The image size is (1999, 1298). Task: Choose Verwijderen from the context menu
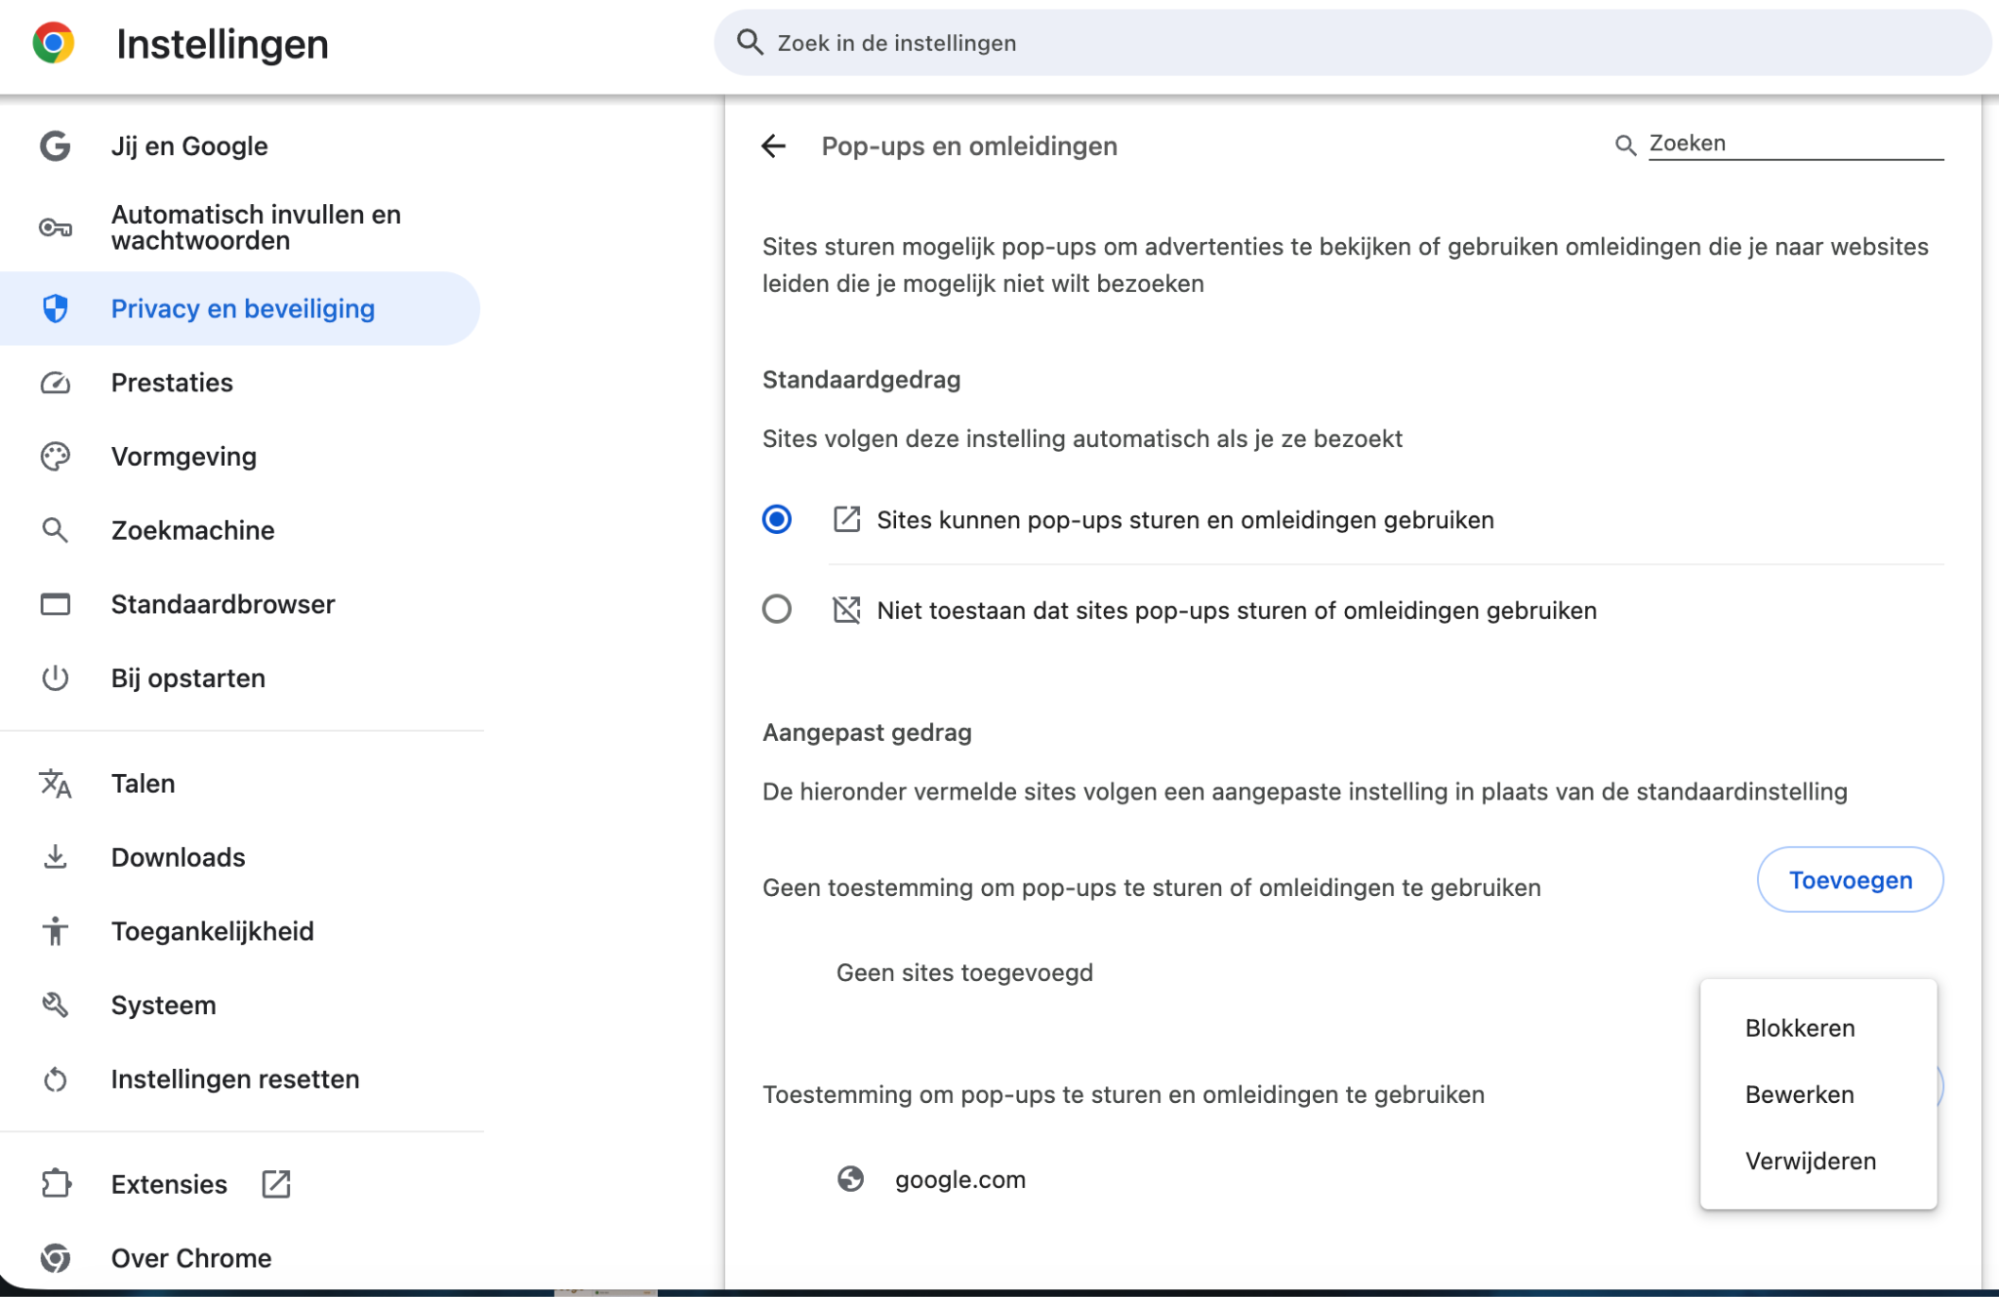pyautogui.click(x=1810, y=1161)
